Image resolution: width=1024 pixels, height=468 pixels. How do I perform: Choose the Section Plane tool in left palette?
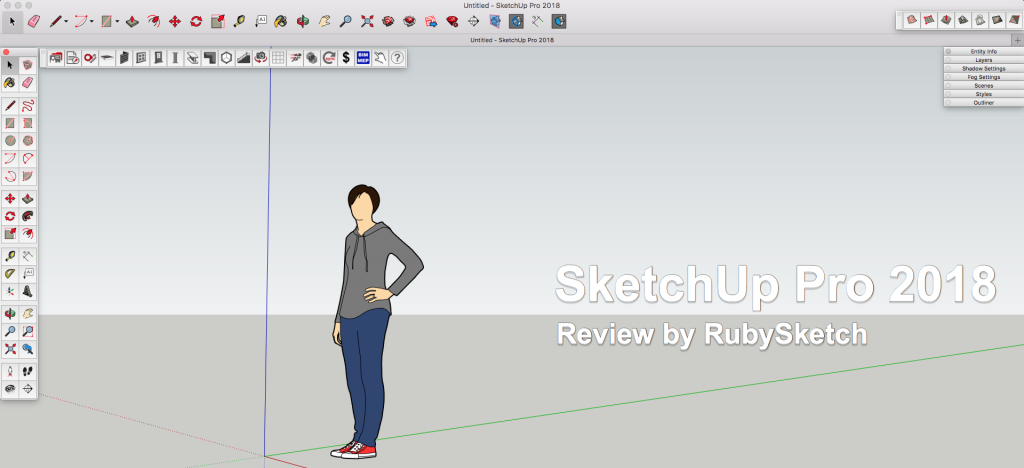[27, 389]
